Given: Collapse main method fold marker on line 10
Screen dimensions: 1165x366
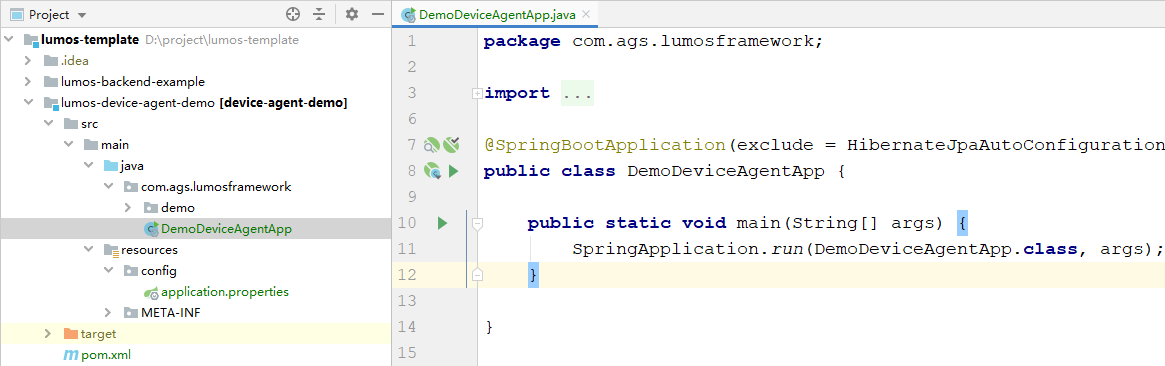Looking at the screenshot, I should (x=477, y=223).
